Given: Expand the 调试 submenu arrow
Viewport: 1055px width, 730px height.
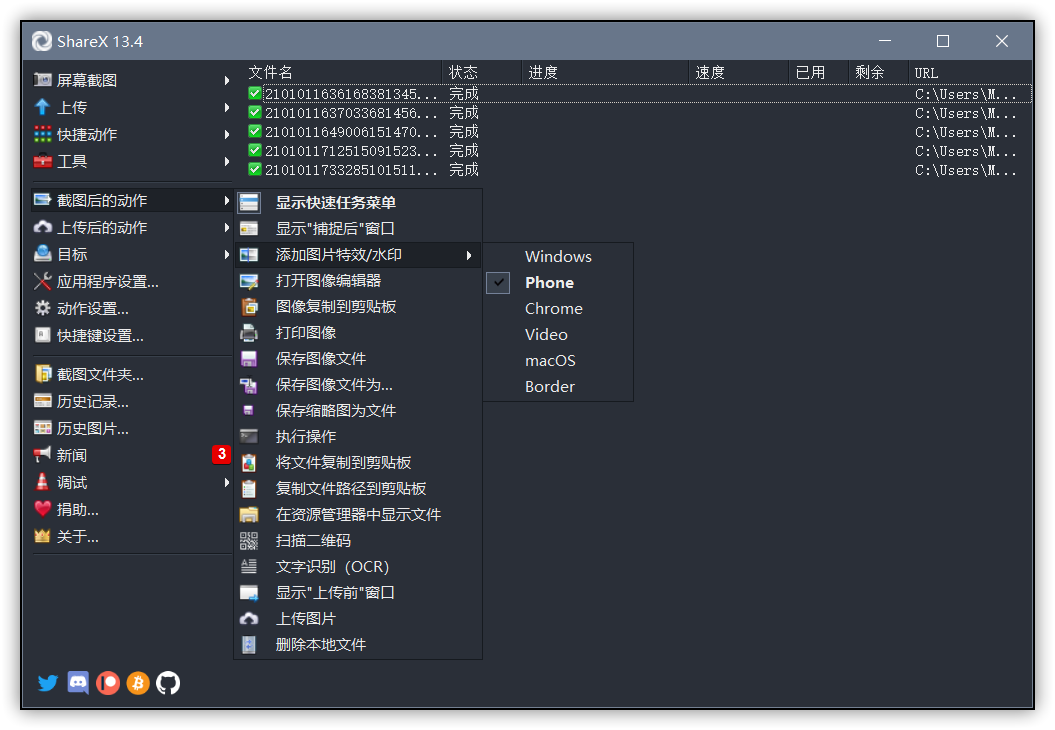Looking at the screenshot, I should 227,482.
